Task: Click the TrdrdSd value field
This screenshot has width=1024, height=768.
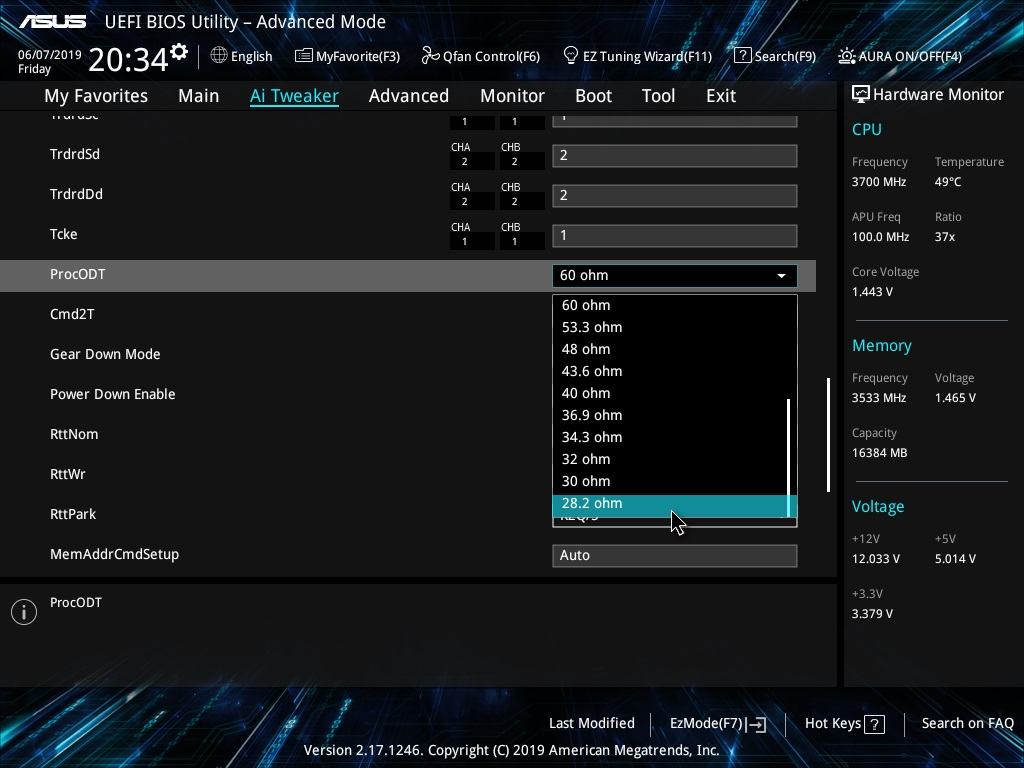Action: 675,155
